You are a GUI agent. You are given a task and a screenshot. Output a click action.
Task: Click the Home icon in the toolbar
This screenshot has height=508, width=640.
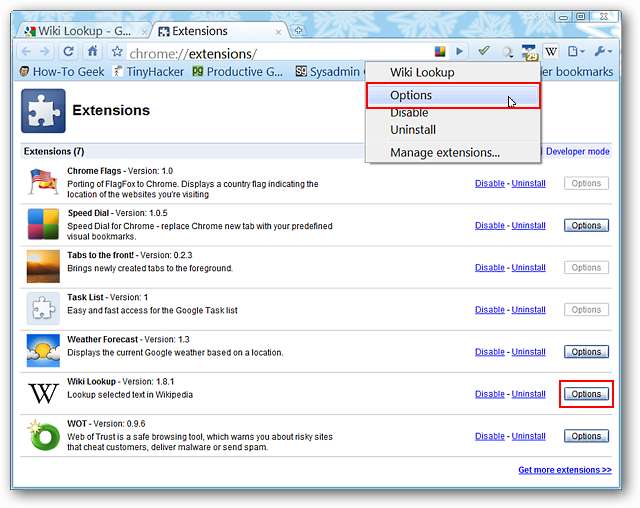pos(93,52)
